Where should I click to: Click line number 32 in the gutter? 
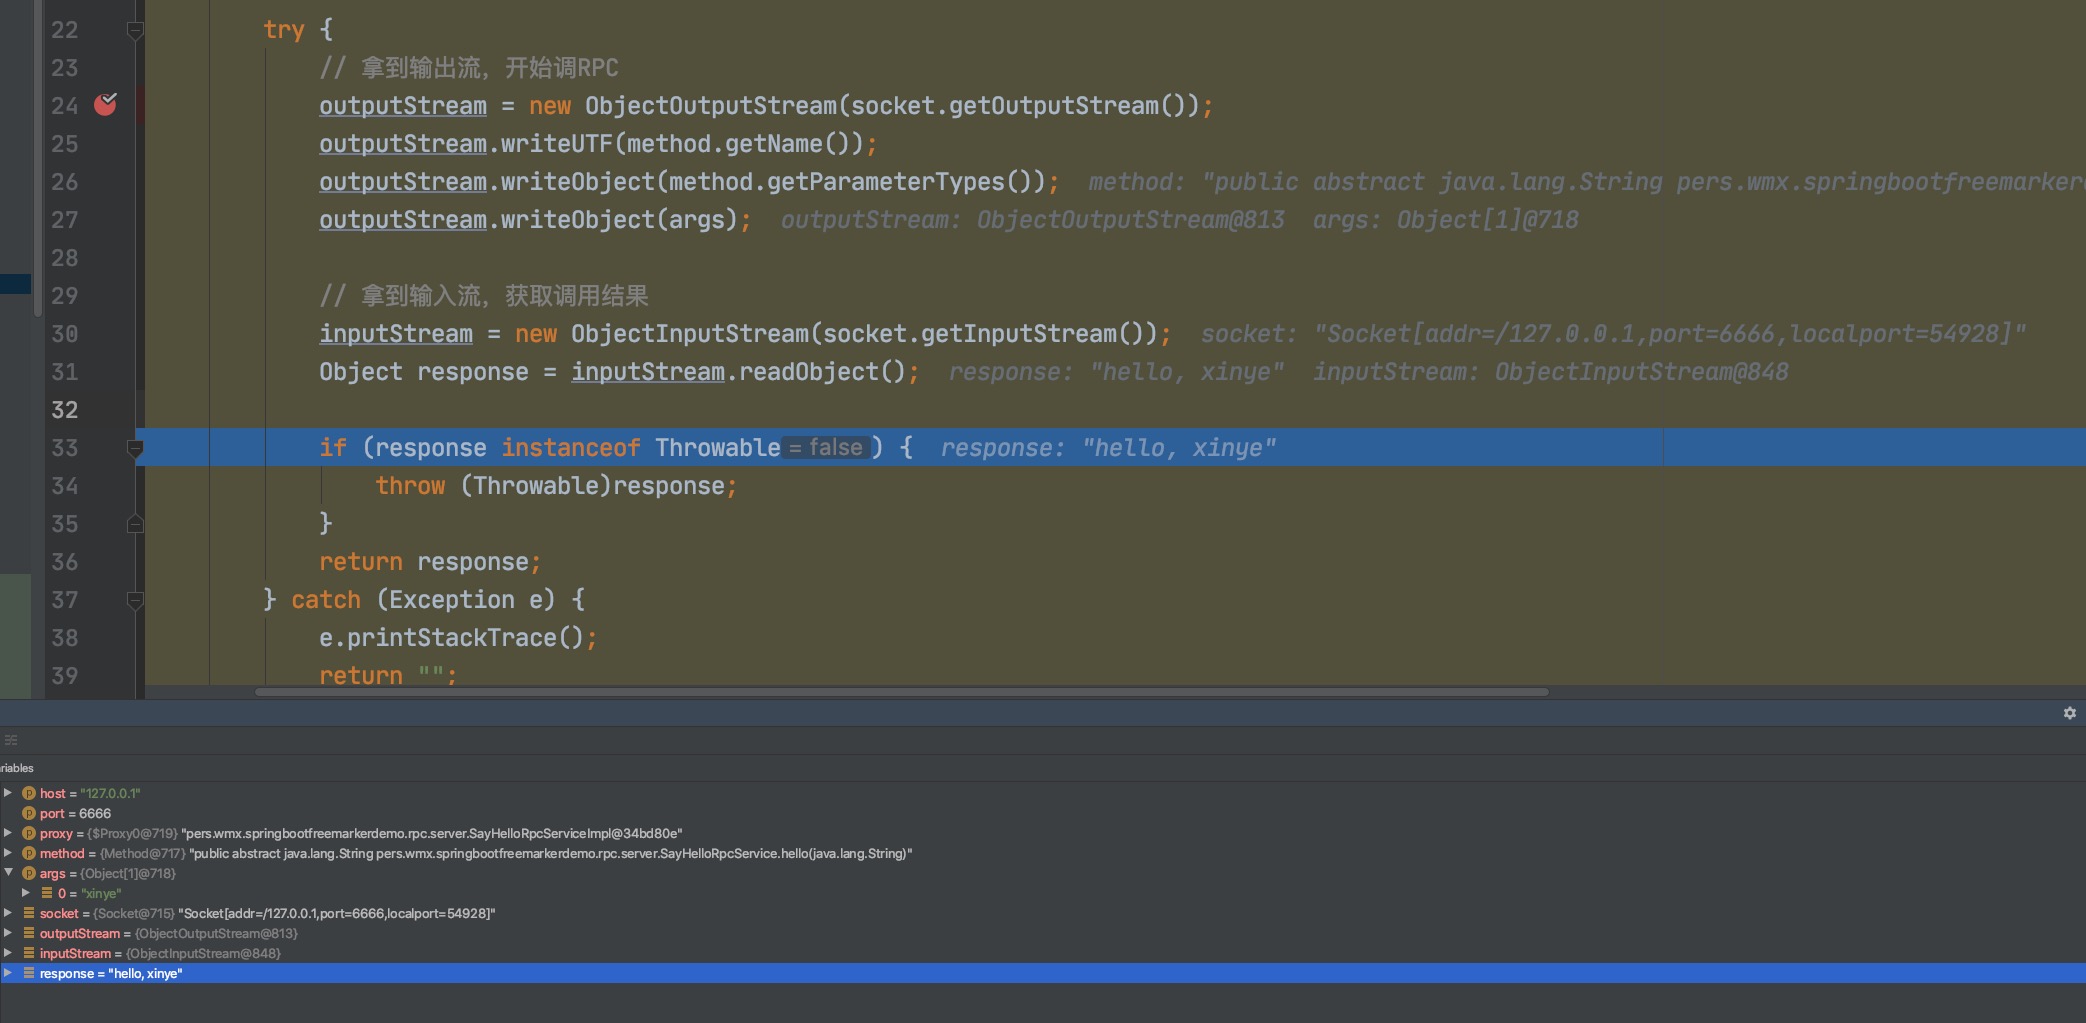pyautogui.click(x=64, y=410)
